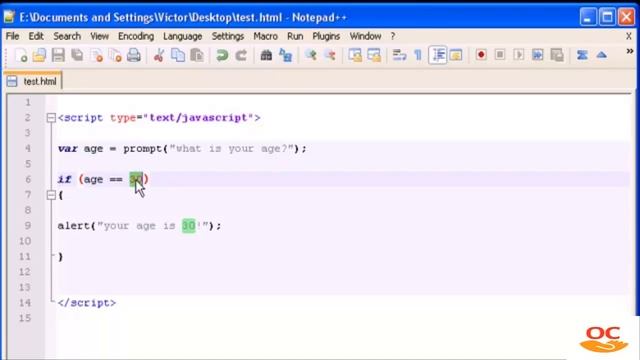Click "text/javascript" attribute value on line 2
The width and height of the screenshot is (640, 360).
(198, 118)
